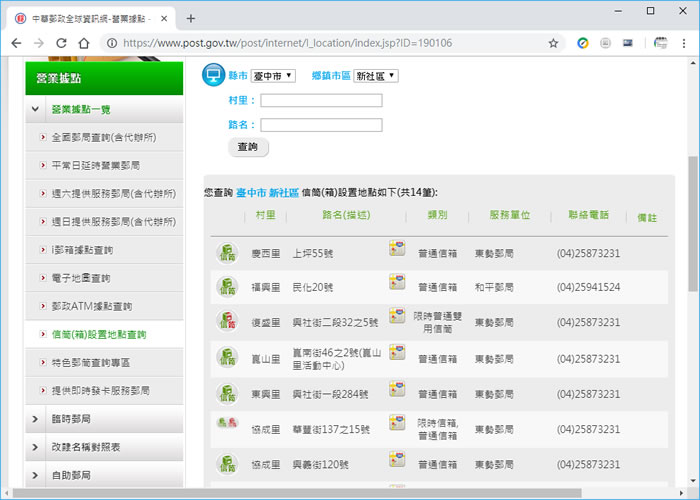Click the map icon for 民化20號 row
This screenshot has height=500, width=700.
(x=397, y=283)
